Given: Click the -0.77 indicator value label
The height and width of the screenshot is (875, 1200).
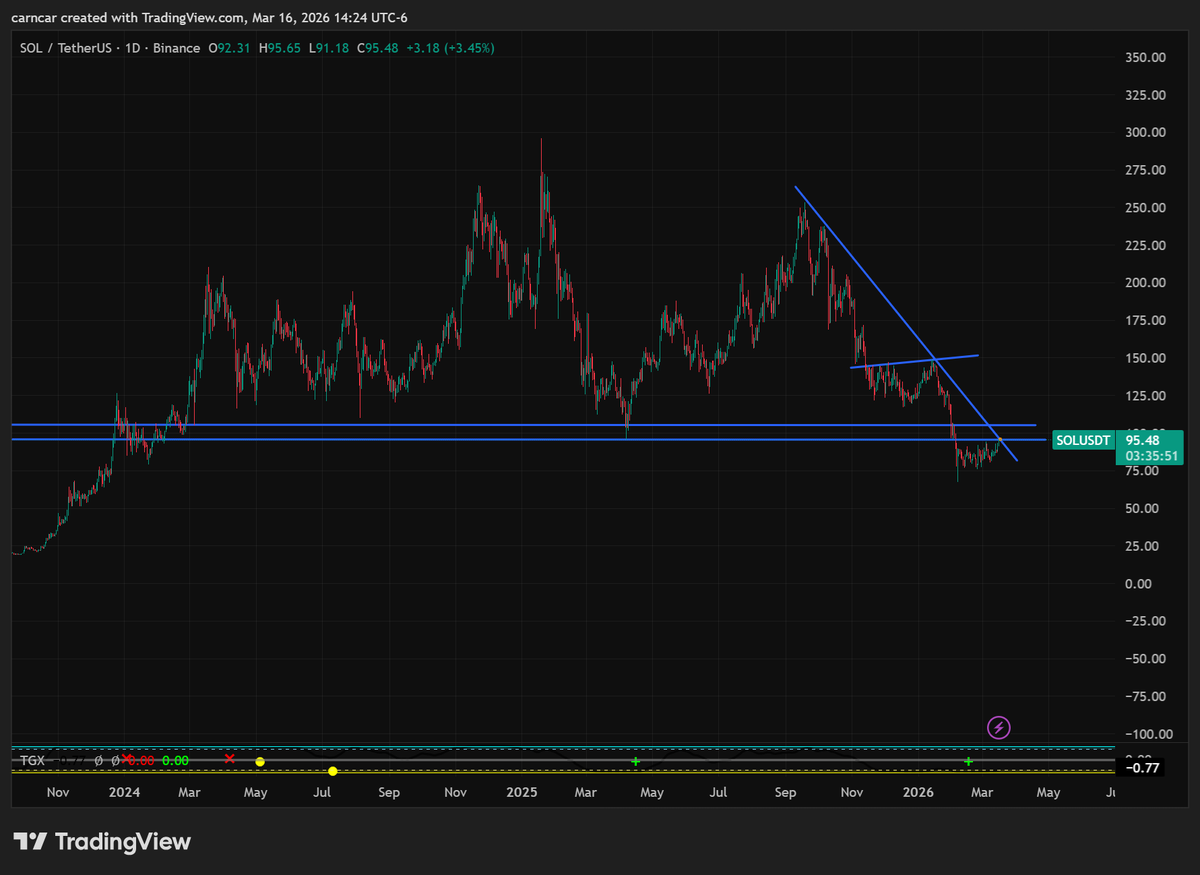Looking at the screenshot, I should [x=1142, y=768].
